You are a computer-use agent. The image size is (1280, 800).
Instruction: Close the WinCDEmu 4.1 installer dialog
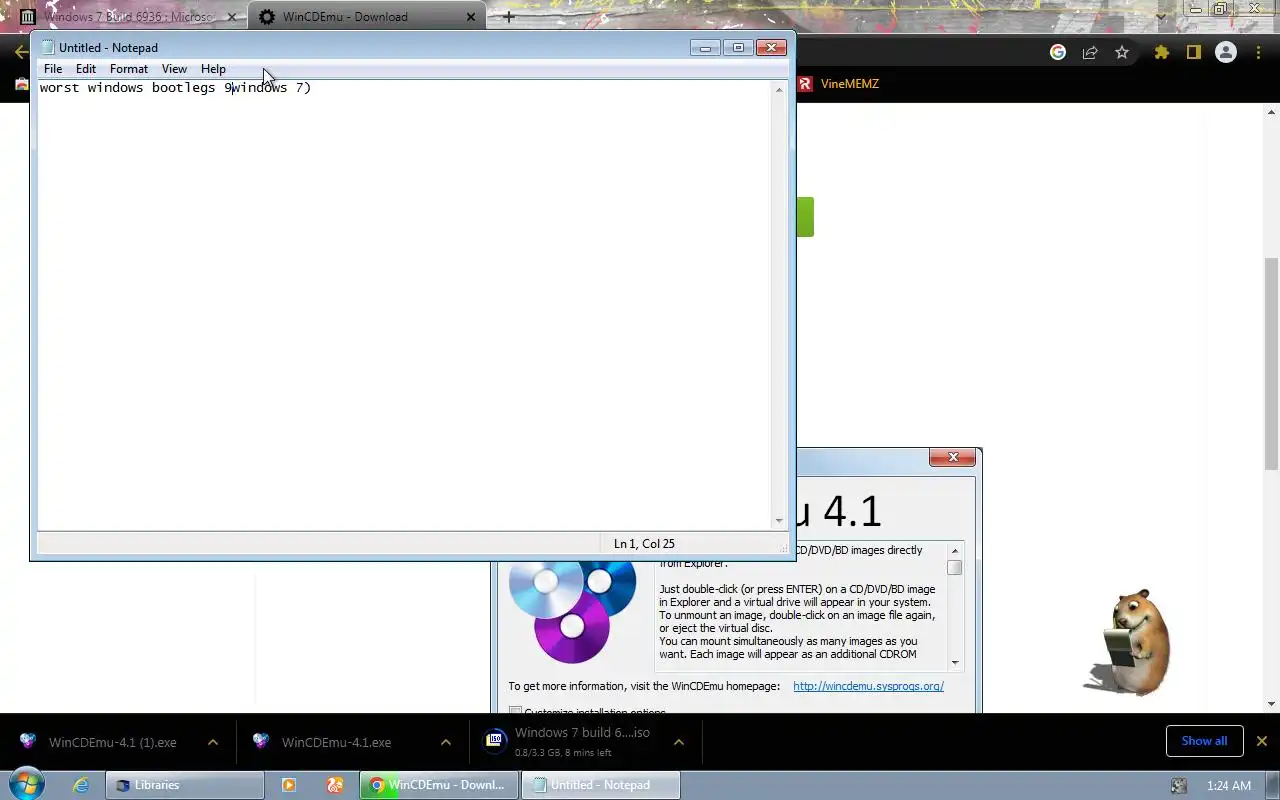(x=953, y=457)
